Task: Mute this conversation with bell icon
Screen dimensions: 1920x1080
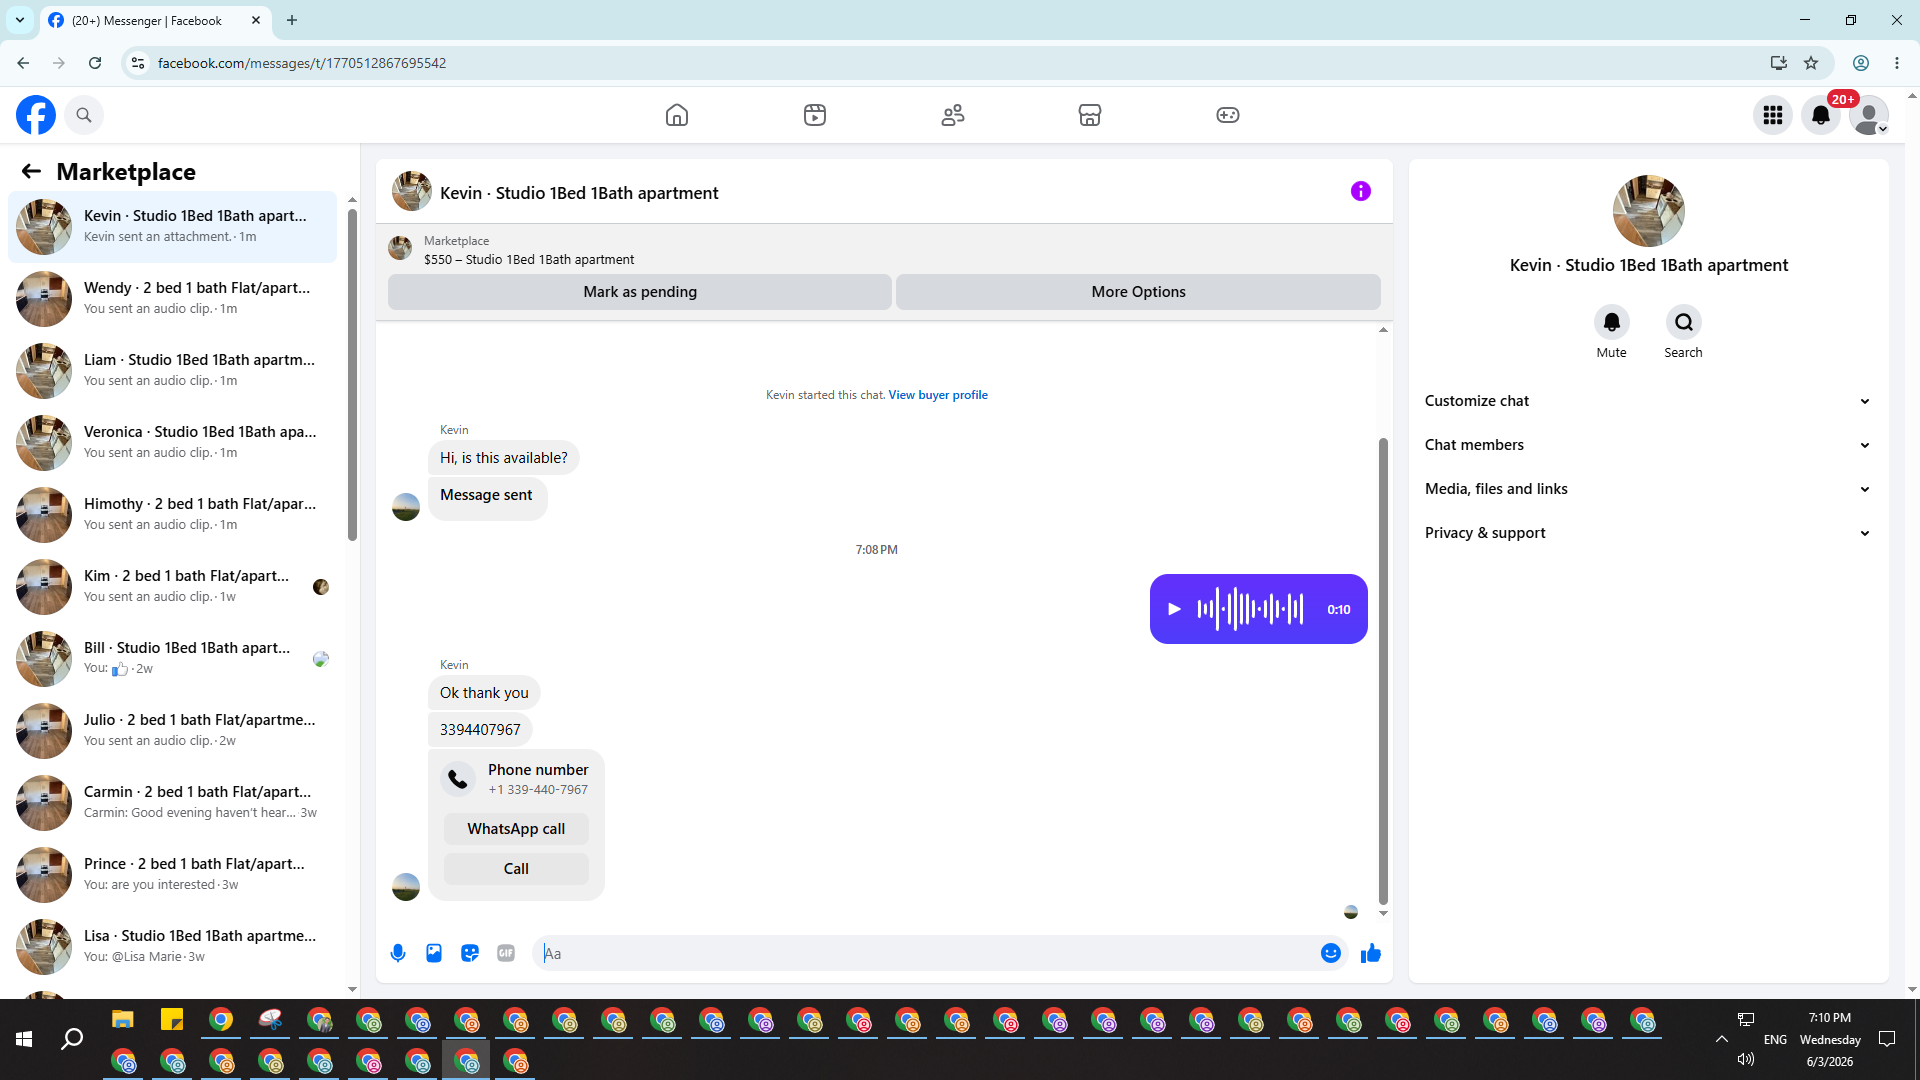Action: point(1612,322)
